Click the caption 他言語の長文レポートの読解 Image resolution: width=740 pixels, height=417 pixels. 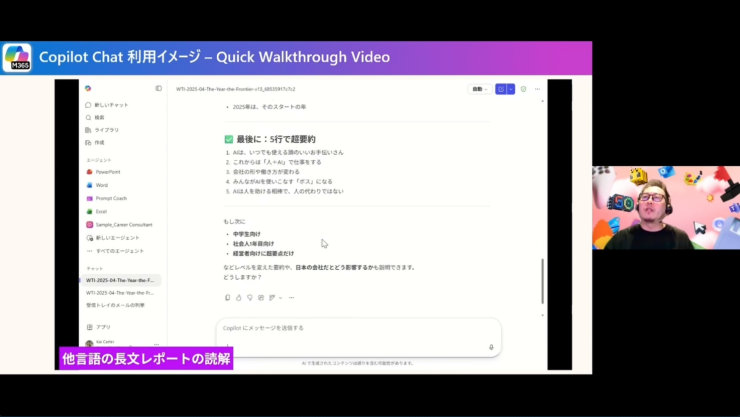146,359
